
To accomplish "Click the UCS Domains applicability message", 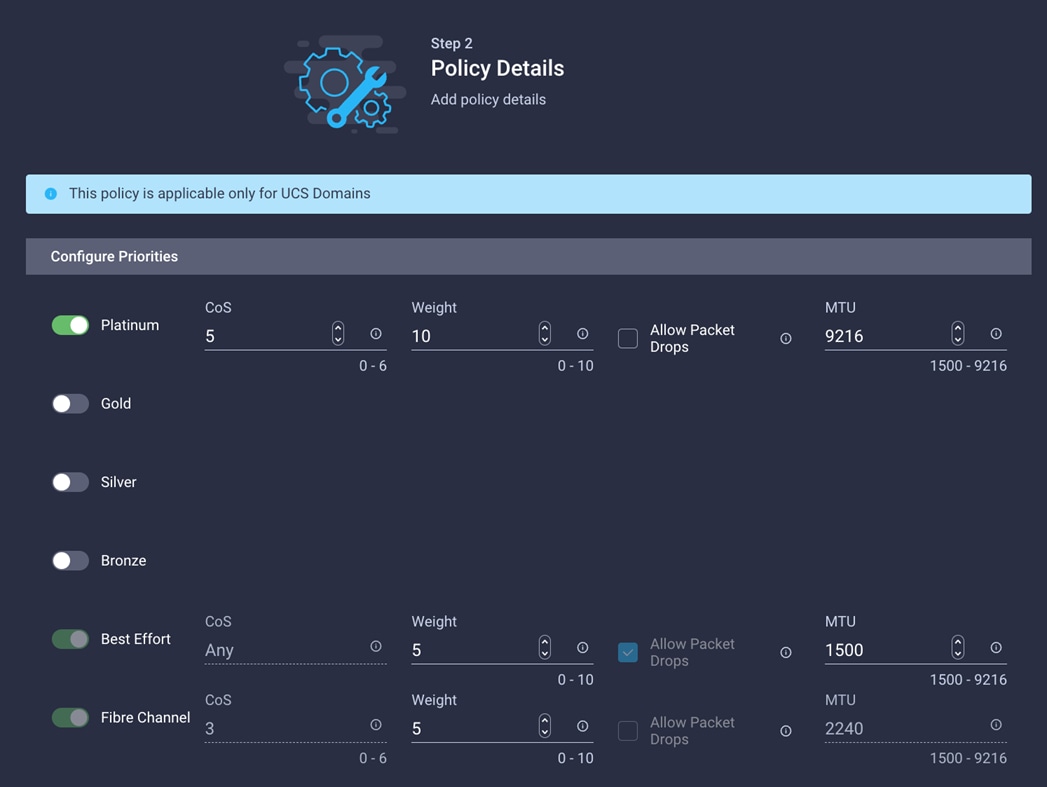I will tap(220, 194).
